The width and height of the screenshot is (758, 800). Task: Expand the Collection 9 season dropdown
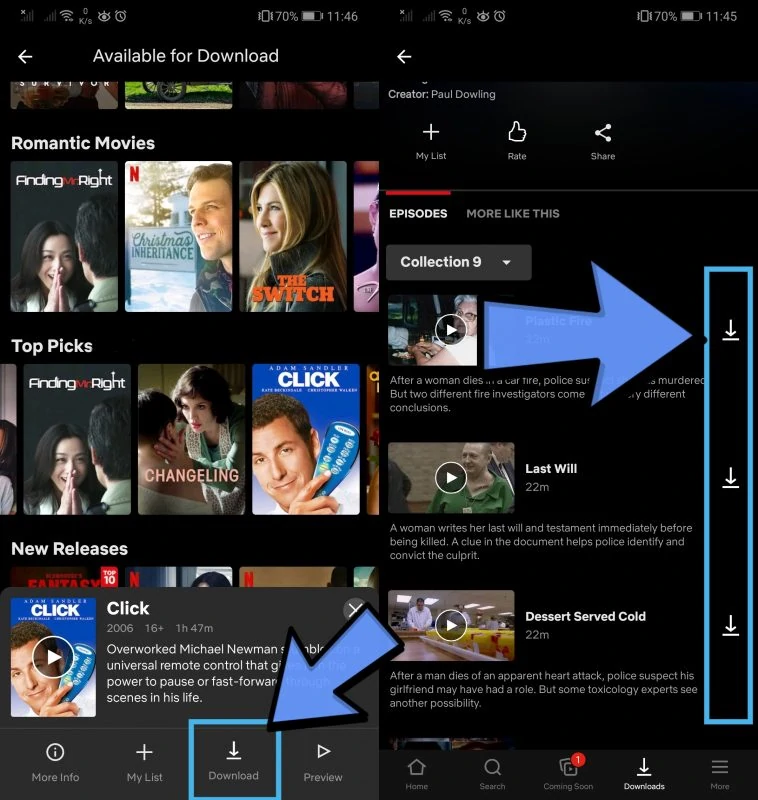(x=459, y=262)
